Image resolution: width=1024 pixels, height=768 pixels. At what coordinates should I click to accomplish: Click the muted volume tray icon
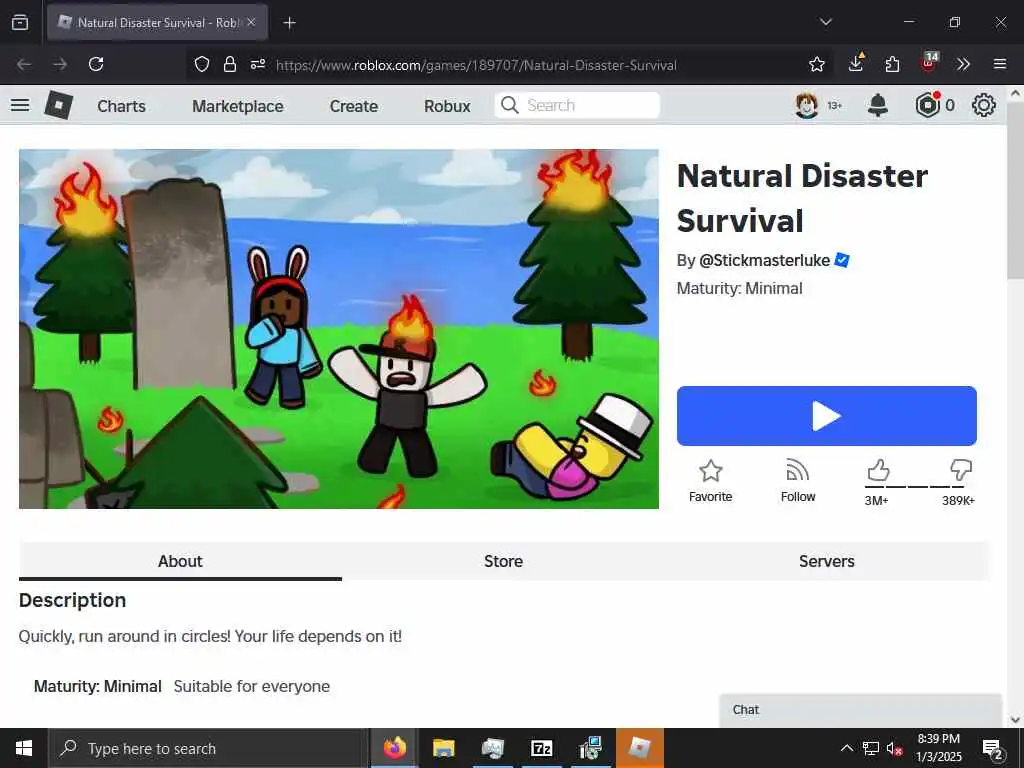point(895,749)
